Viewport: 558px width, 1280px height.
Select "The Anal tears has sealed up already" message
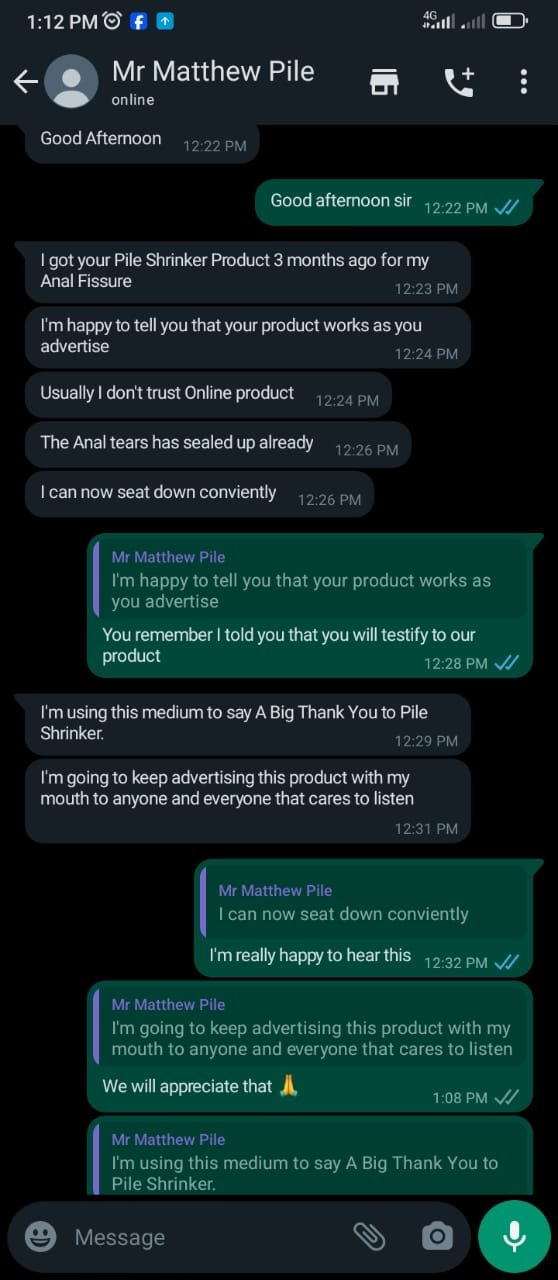click(218, 445)
